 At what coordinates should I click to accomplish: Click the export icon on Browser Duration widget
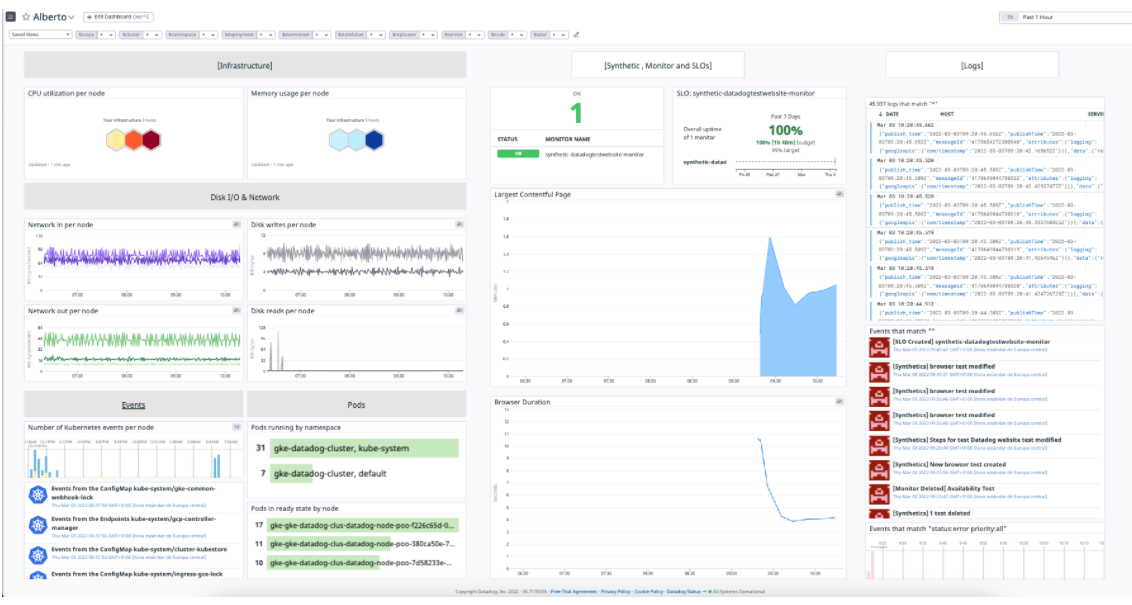[839, 401]
